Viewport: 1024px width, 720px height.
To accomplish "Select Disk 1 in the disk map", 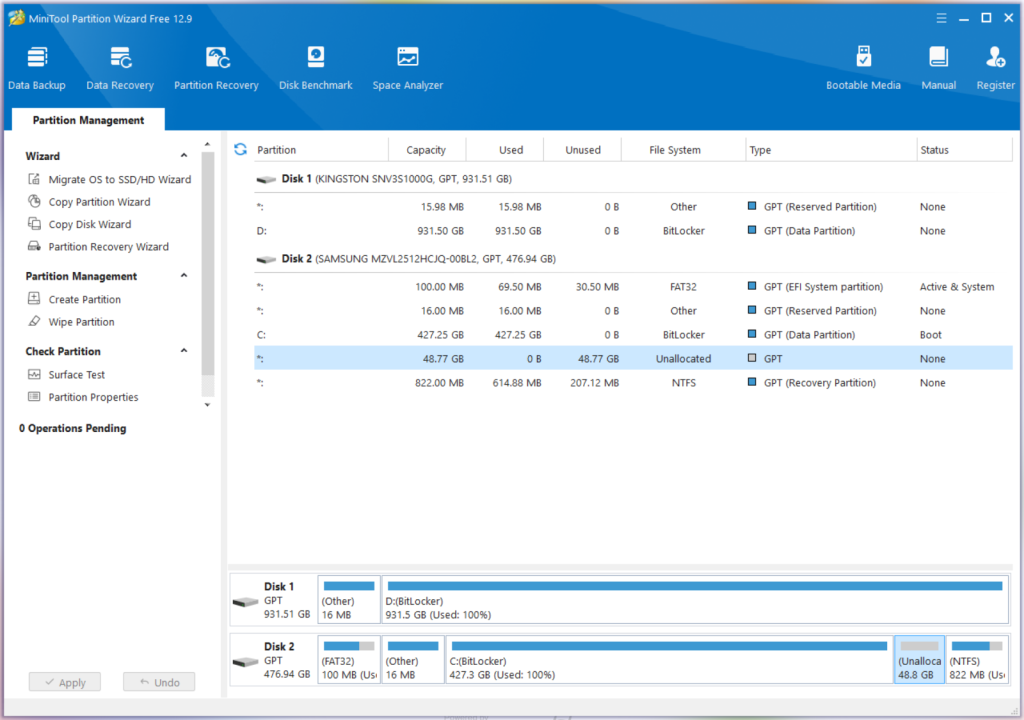I will (274, 600).
